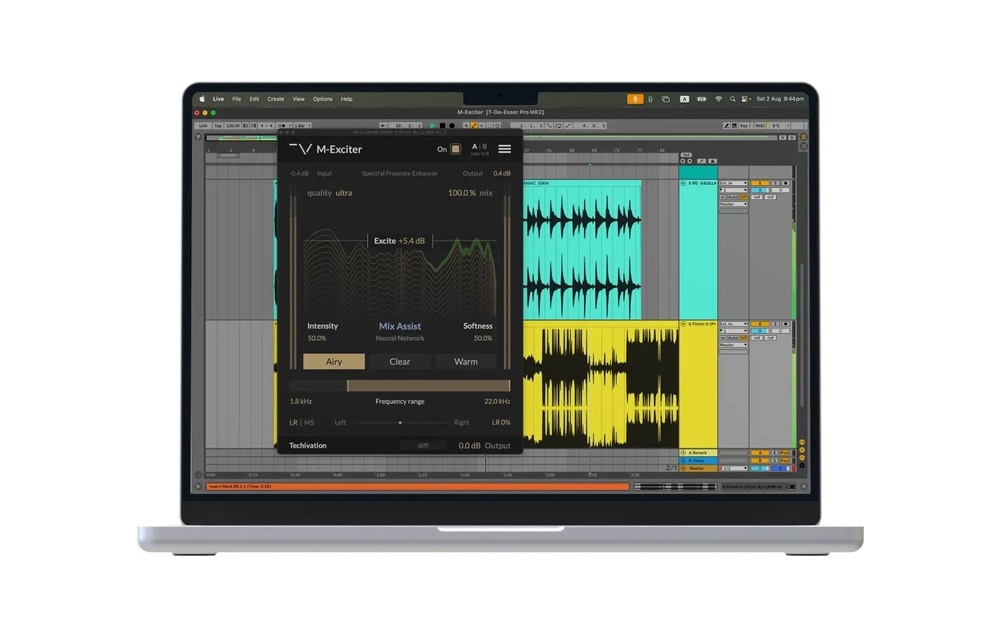This screenshot has height=635, width=1000.
Task: Select the Warm character button
Action: click(x=466, y=361)
